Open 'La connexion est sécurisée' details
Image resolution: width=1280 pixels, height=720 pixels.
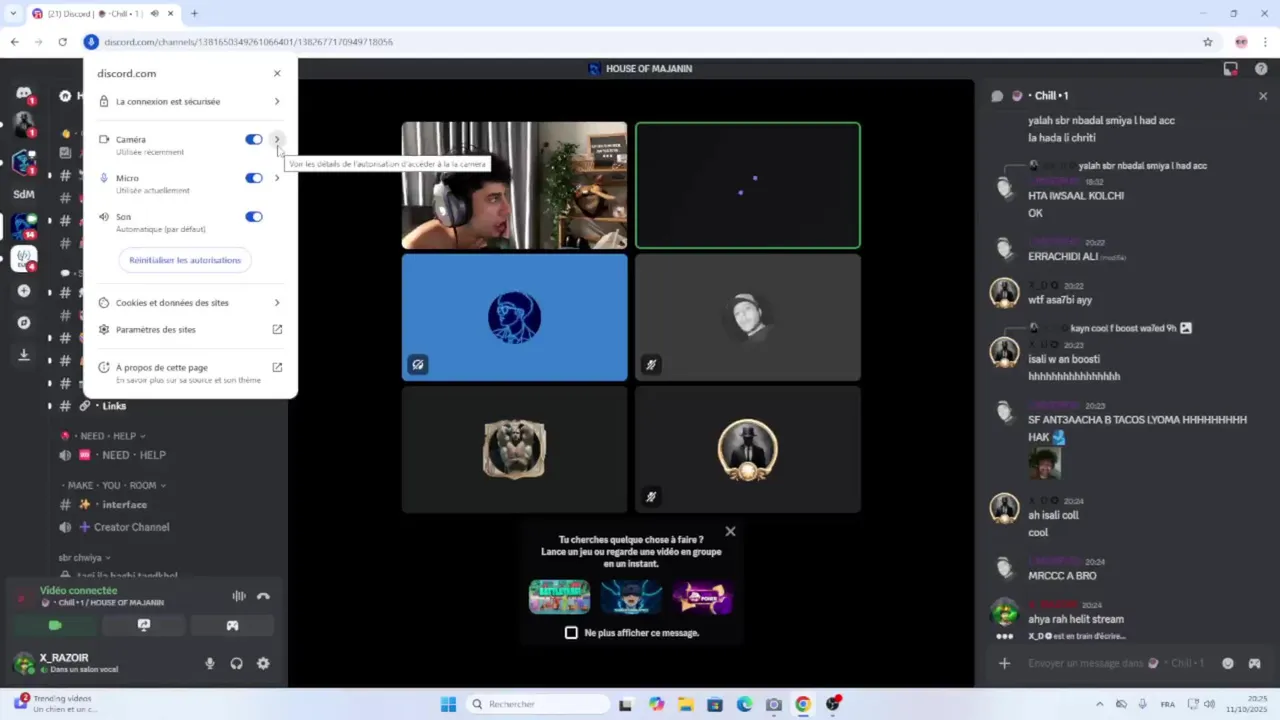190,101
